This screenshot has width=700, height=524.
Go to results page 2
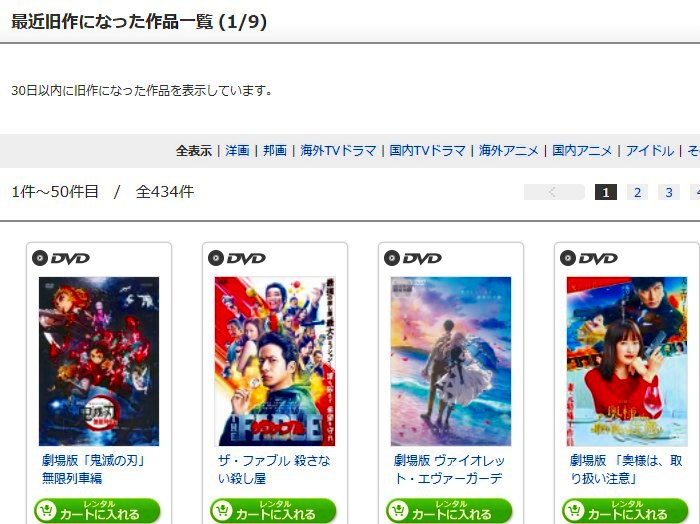pos(637,192)
